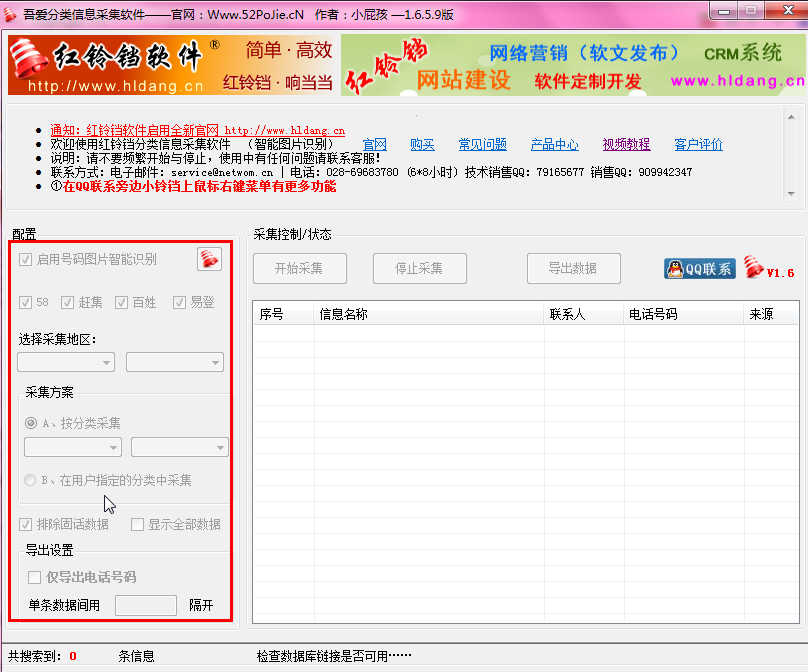Click the app bell icon in title bar

10,14
